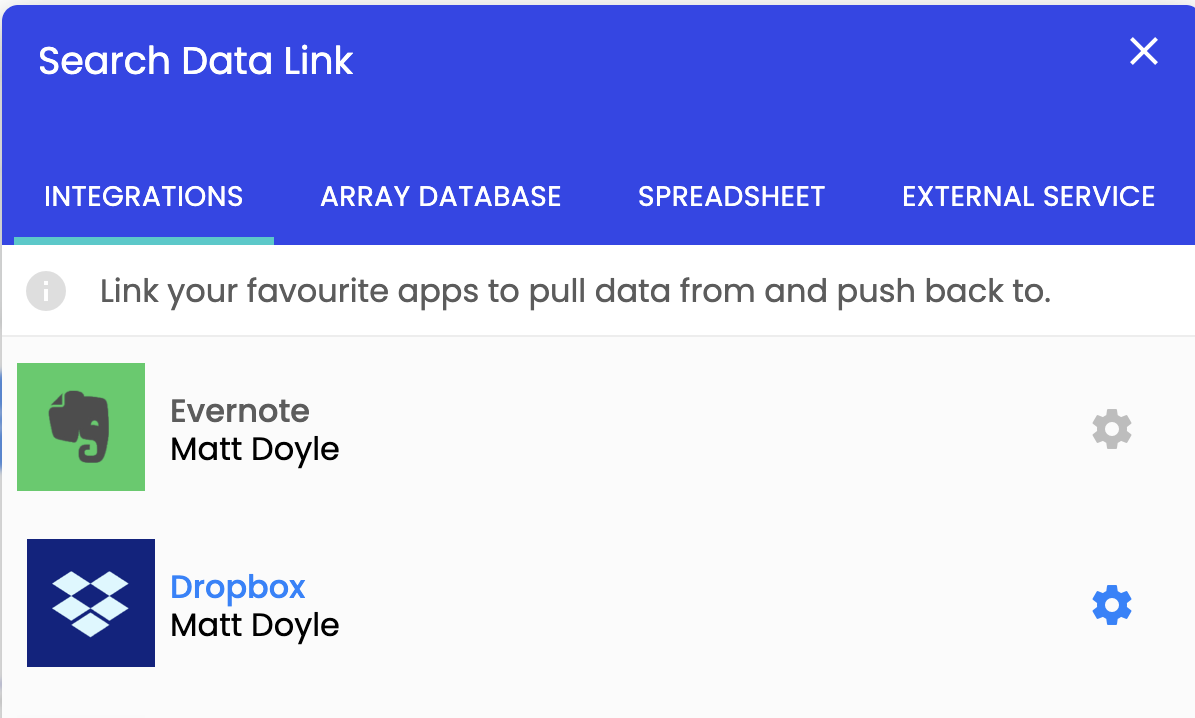
Task: Open the Spreadsheet tab
Action: click(732, 197)
